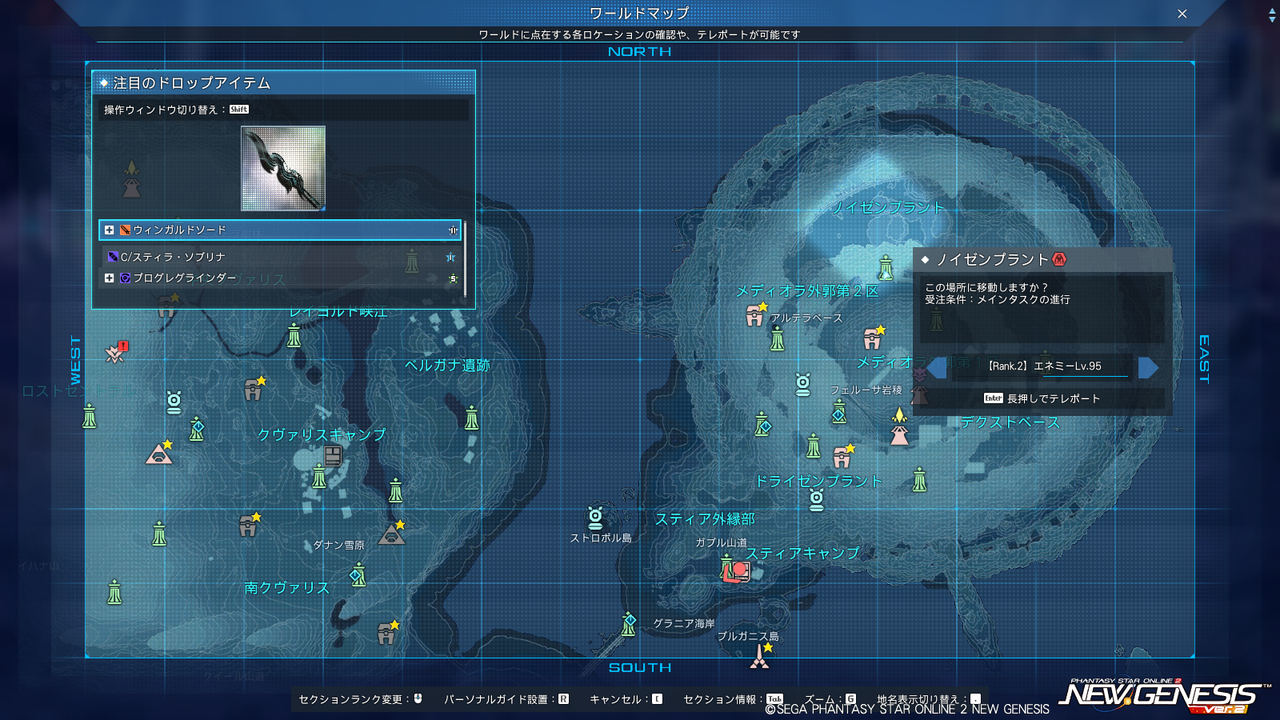Select the next rank with the right arrow
Image resolution: width=1280 pixels, height=720 pixels.
pos(1148,367)
